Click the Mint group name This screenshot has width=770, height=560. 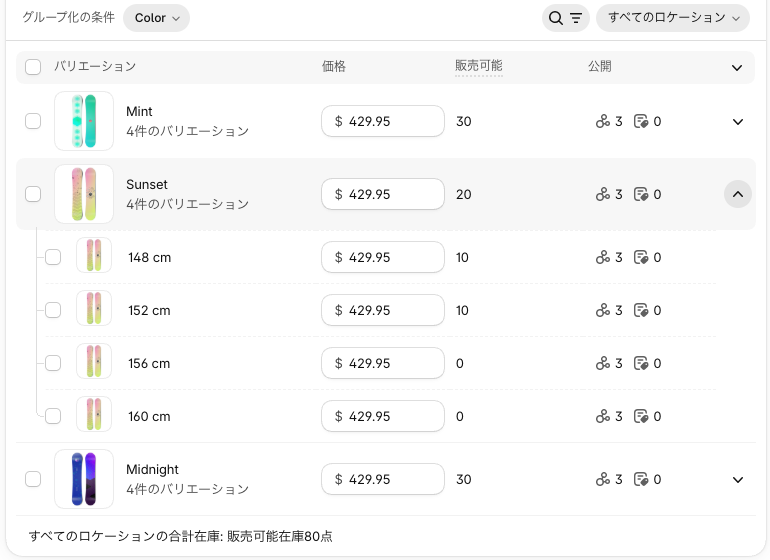click(139, 112)
